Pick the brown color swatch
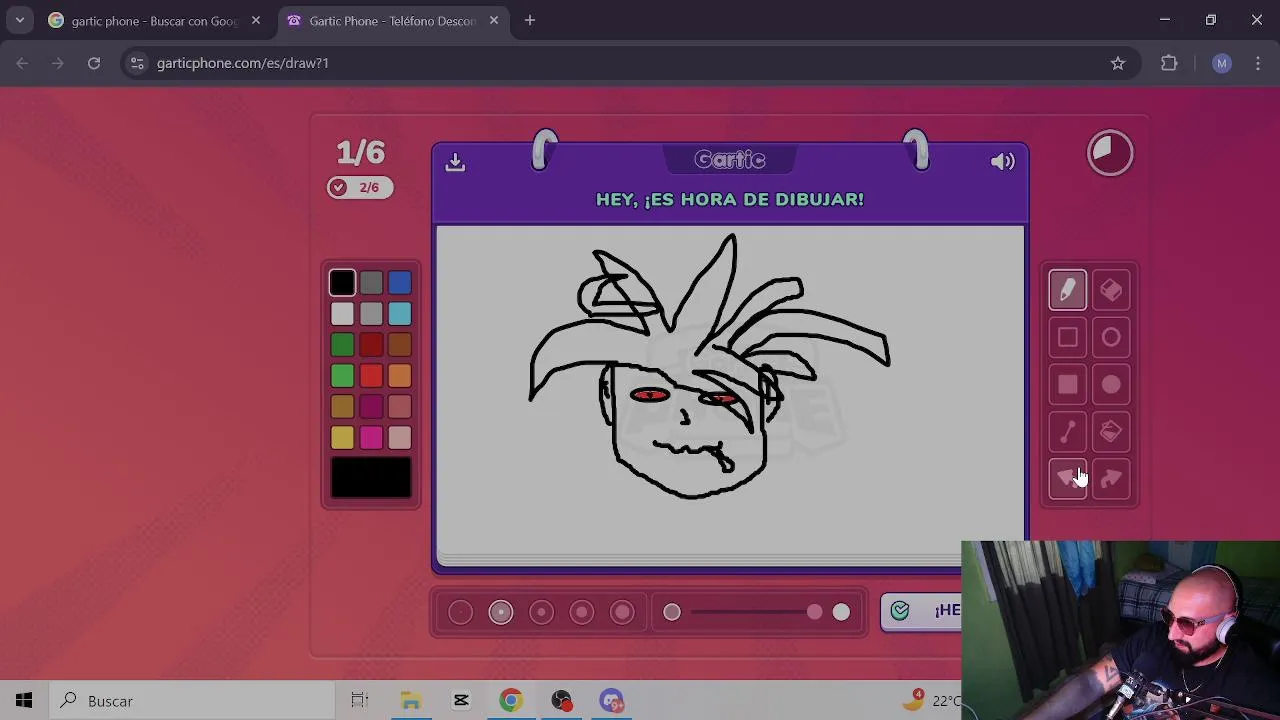 (x=400, y=345)
